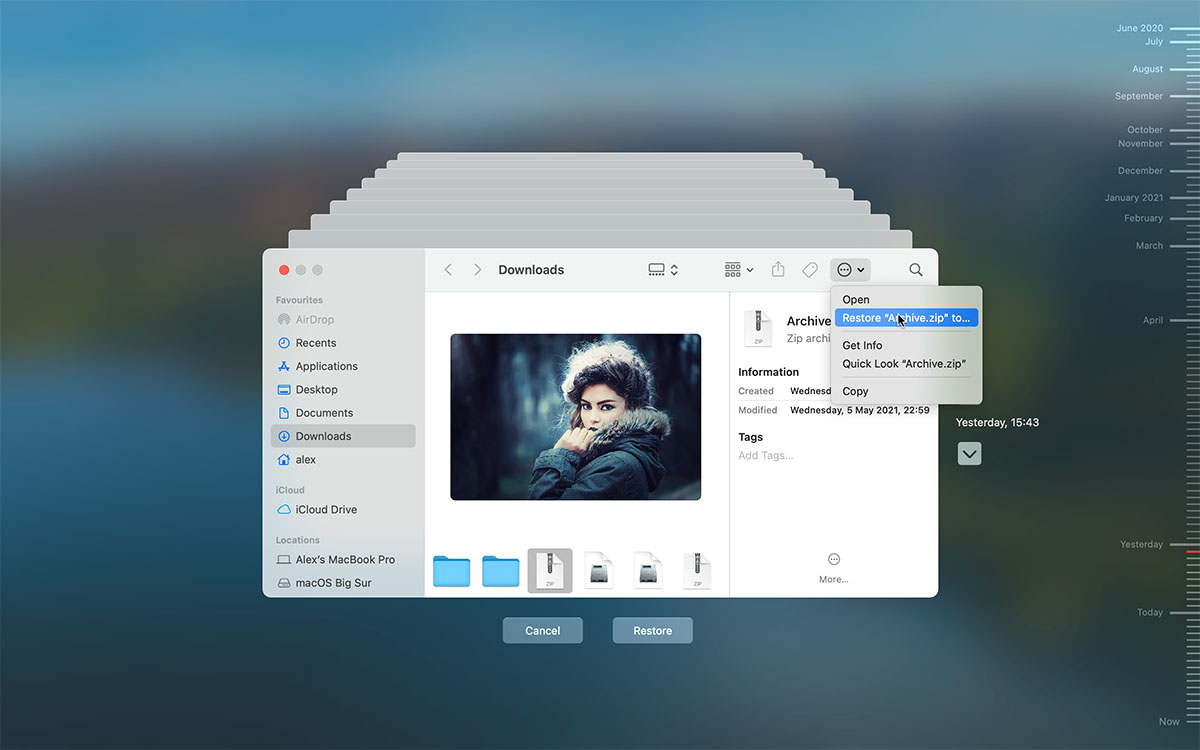Click the down arrow under Yesterday, 15:43
Screen dimensions: 1200x750
click(x=969, y=454)
